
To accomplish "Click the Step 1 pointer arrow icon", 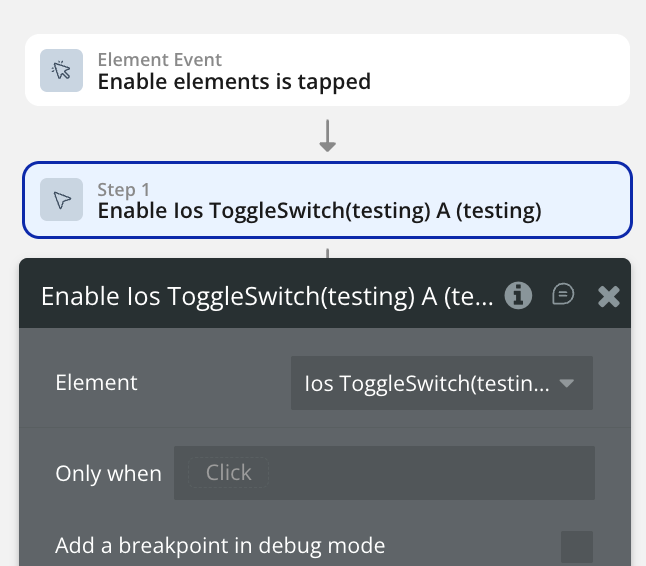I will [x=62, y=200].
